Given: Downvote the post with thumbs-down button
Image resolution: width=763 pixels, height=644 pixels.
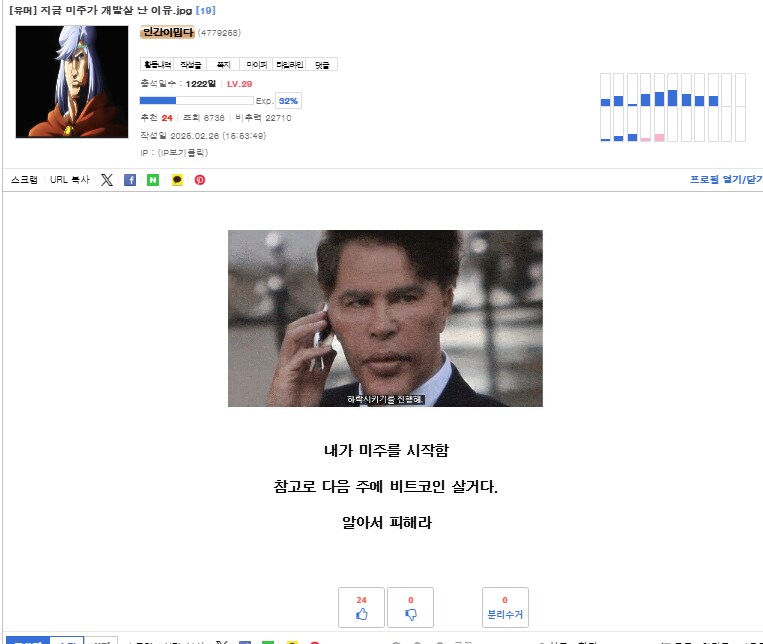Looking at the screenshot, I should [411, 607].
